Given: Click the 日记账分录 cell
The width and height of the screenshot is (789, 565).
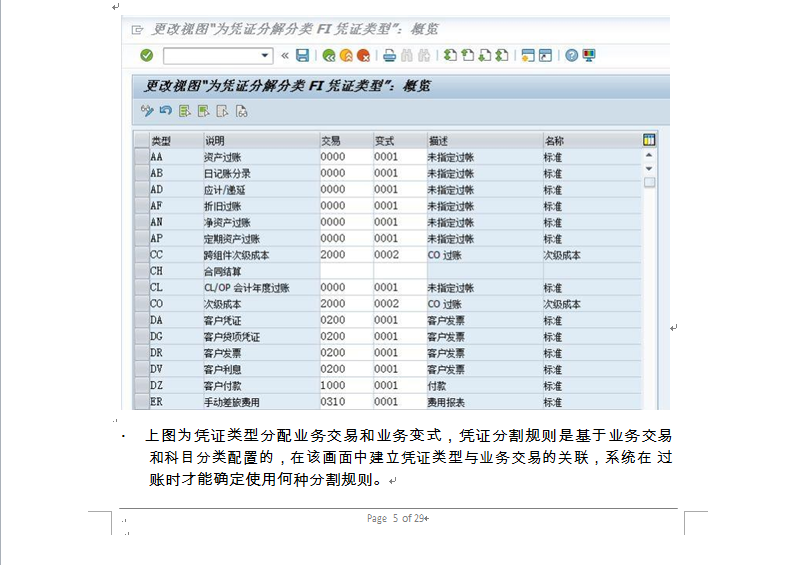Looking at the screenshot, I should coord(261,173).
